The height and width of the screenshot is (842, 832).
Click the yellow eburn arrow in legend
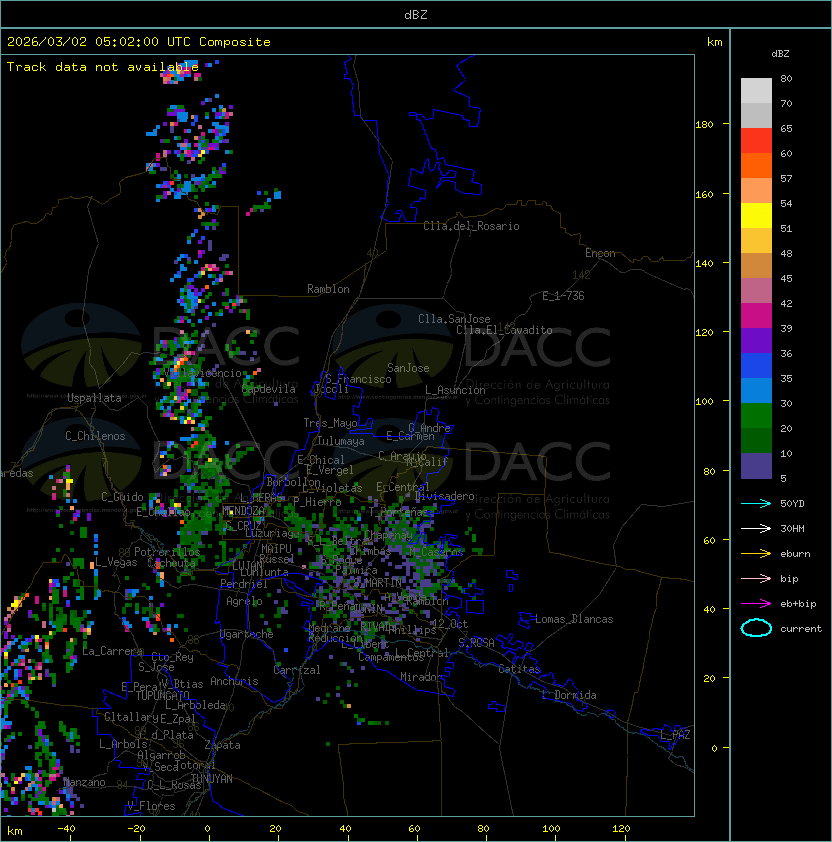click(x=756, y=554)
